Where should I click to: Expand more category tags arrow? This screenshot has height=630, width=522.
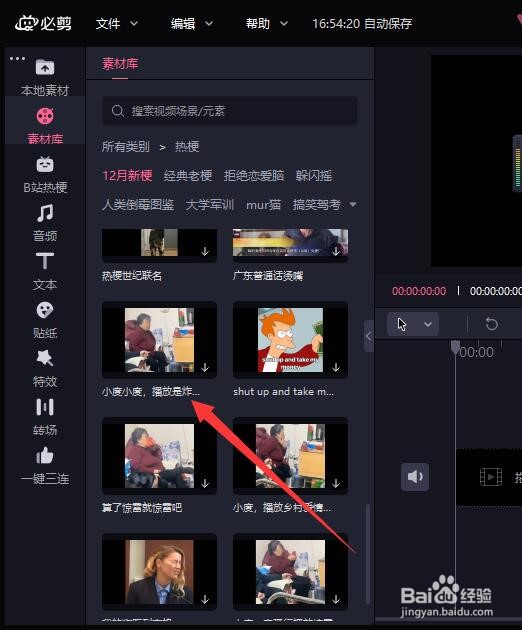pos(353,205)
